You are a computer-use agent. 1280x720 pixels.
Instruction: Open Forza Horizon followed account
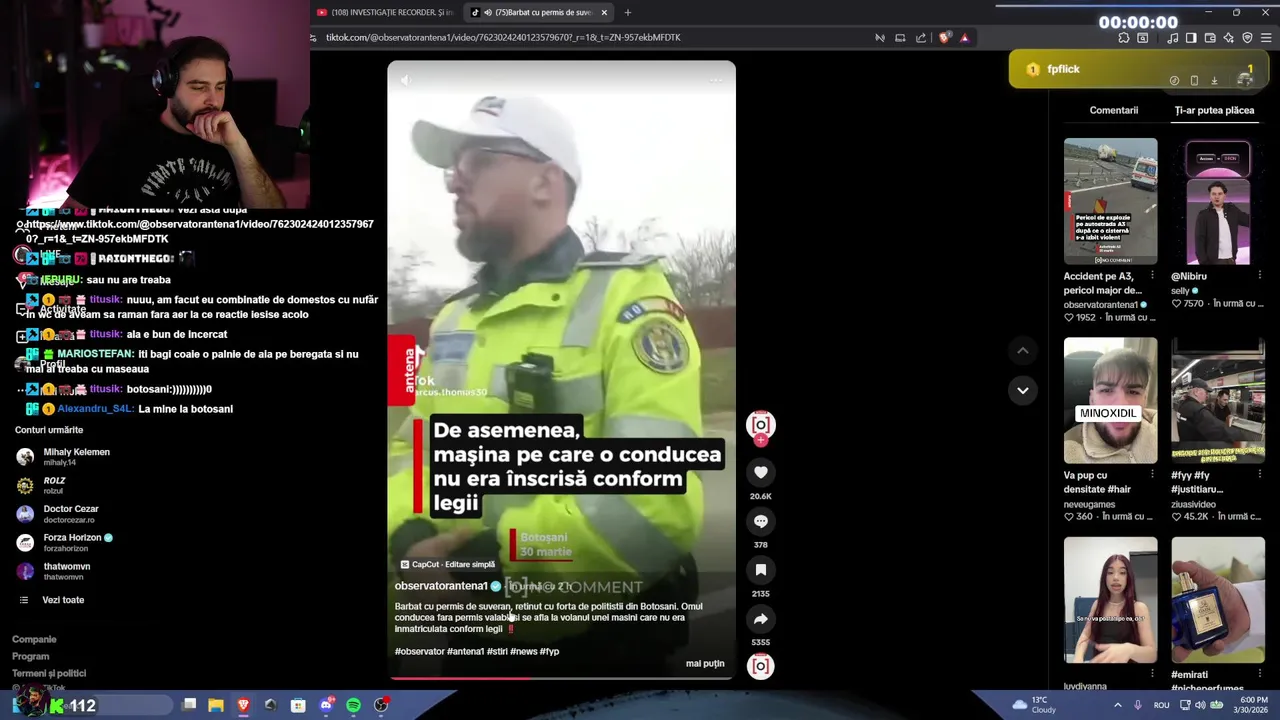65,543
